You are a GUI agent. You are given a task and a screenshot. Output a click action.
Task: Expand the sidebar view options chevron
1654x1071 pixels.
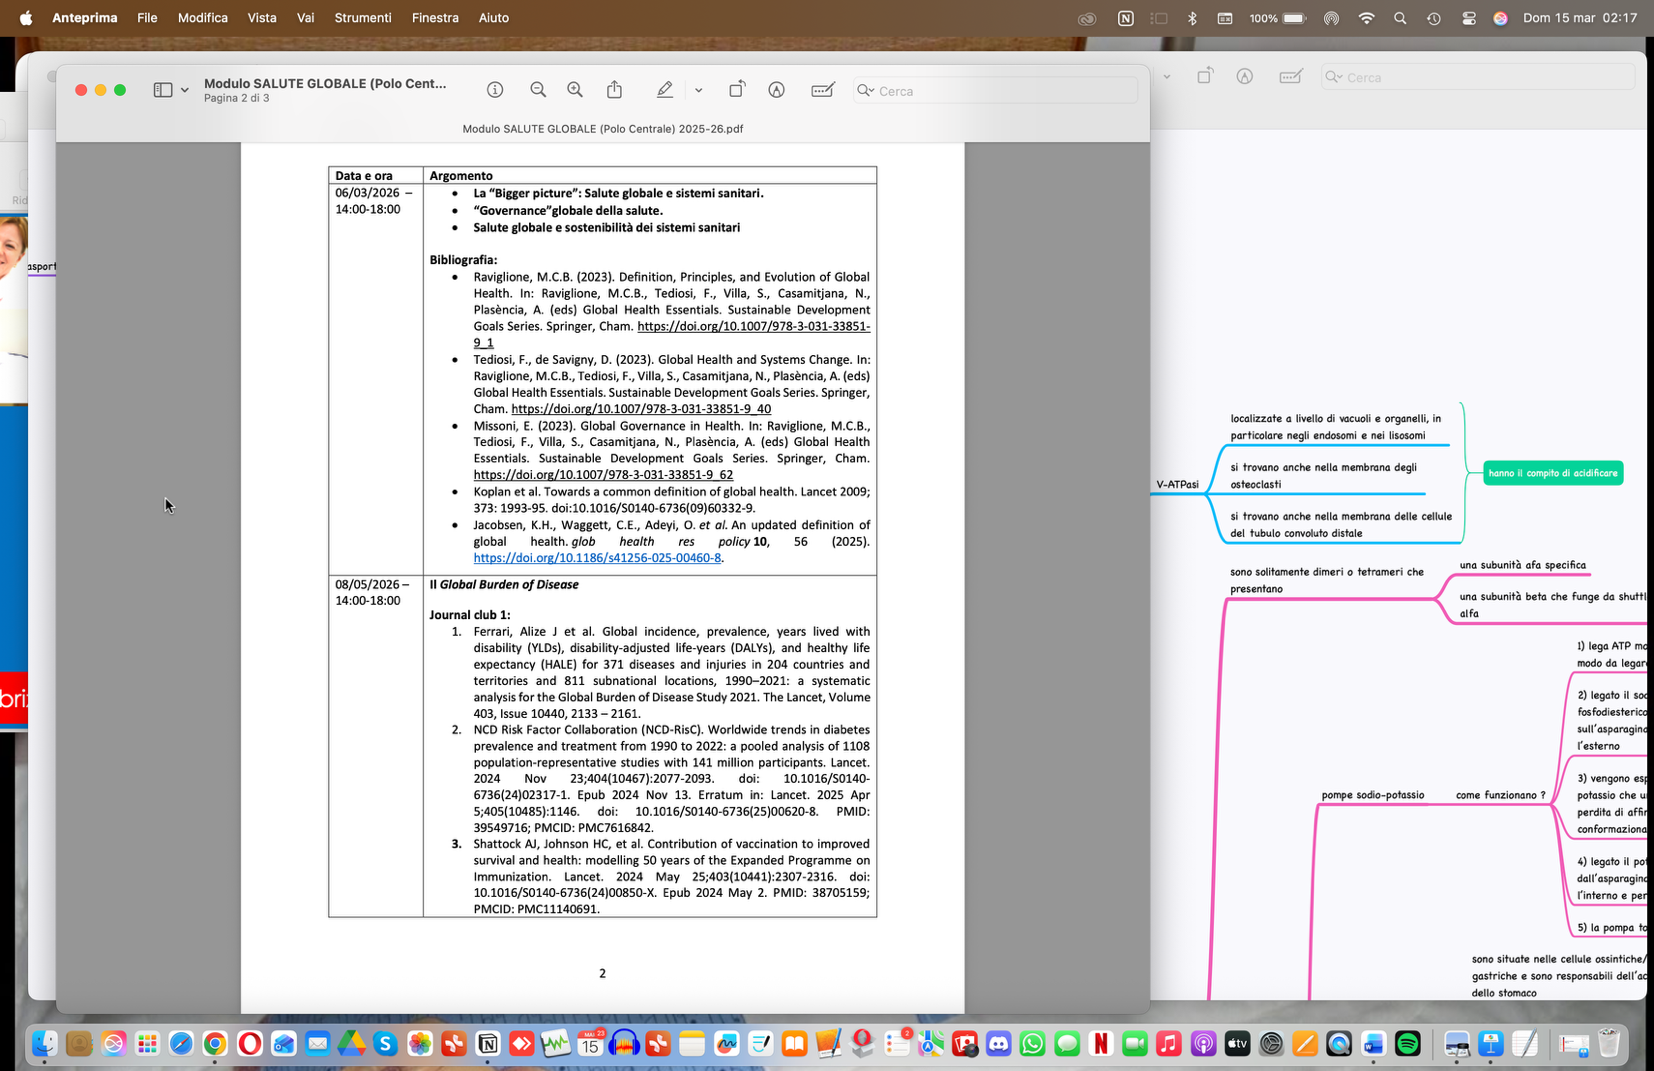coord(185,90)
